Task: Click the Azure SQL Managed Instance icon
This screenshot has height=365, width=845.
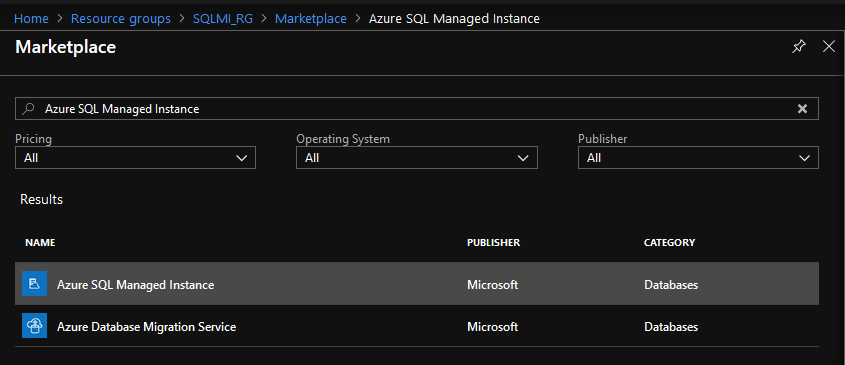Action: pos(34,284)
